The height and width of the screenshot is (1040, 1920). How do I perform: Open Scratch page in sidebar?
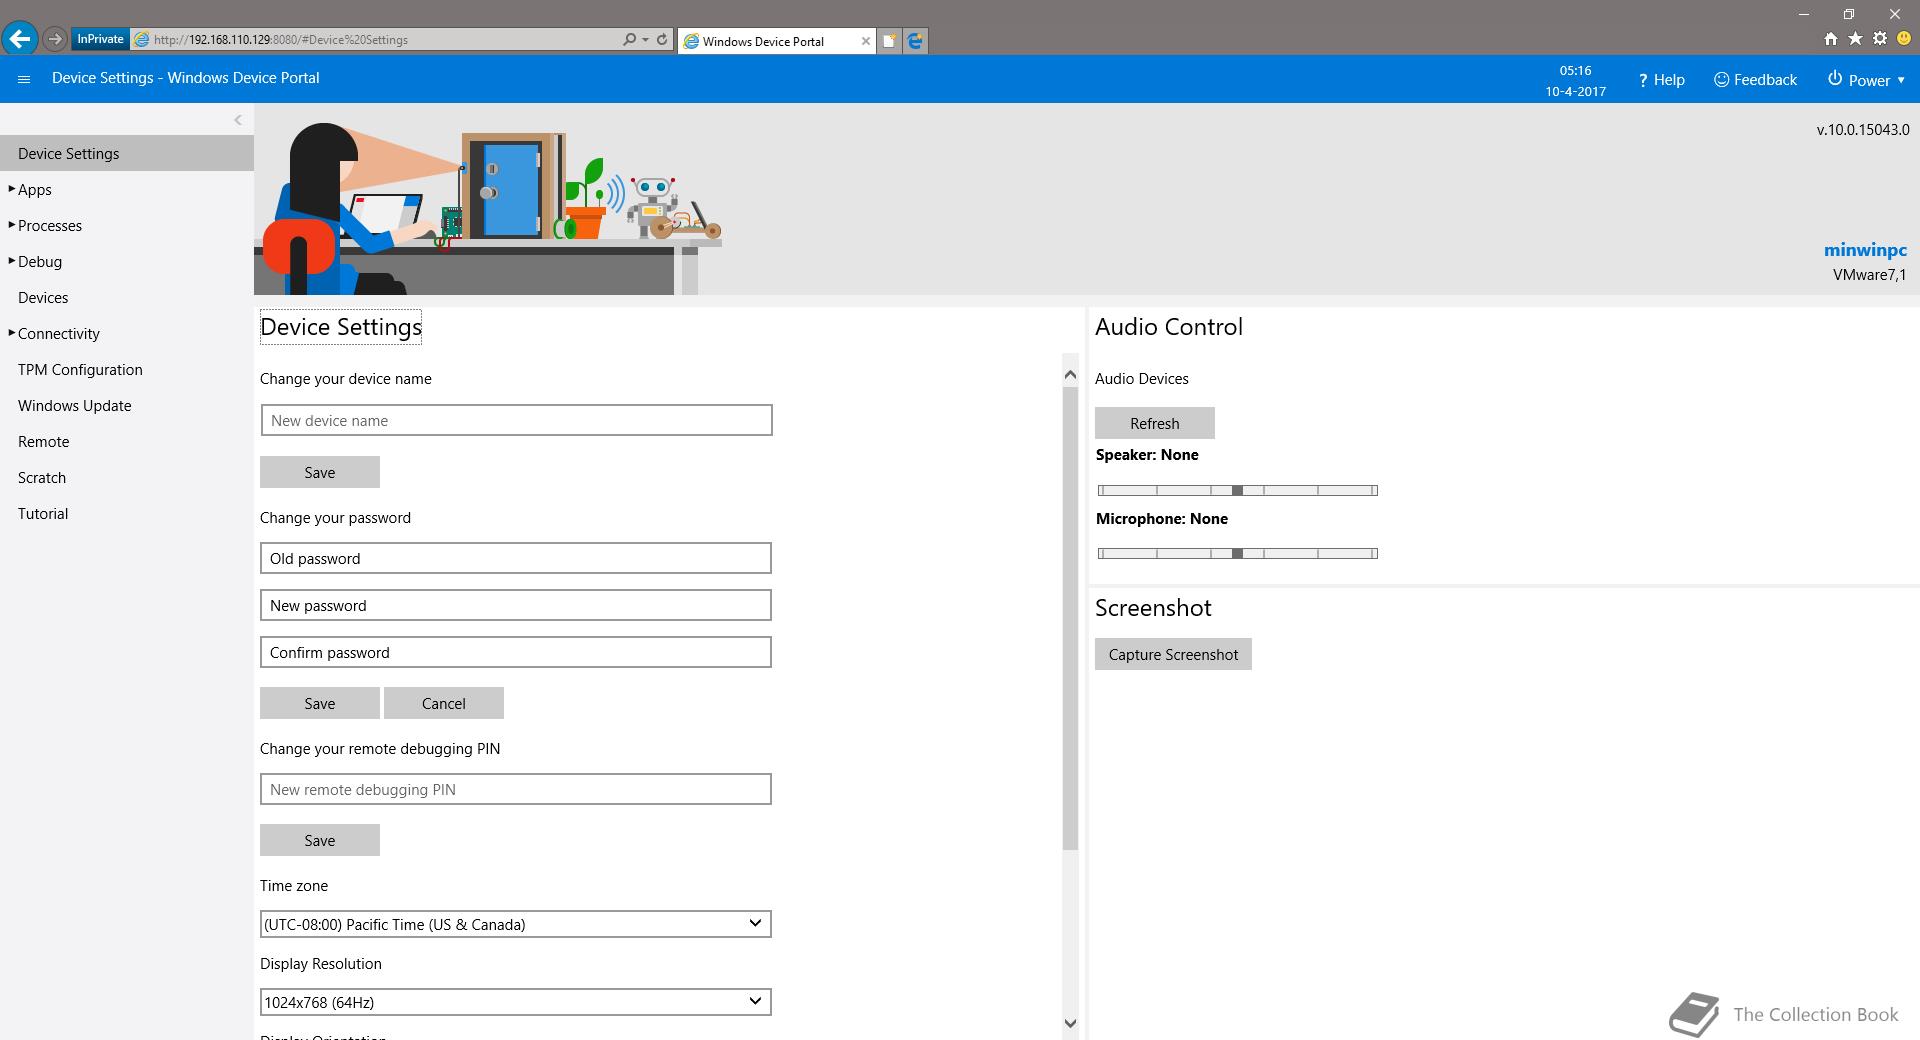point(42,478)
